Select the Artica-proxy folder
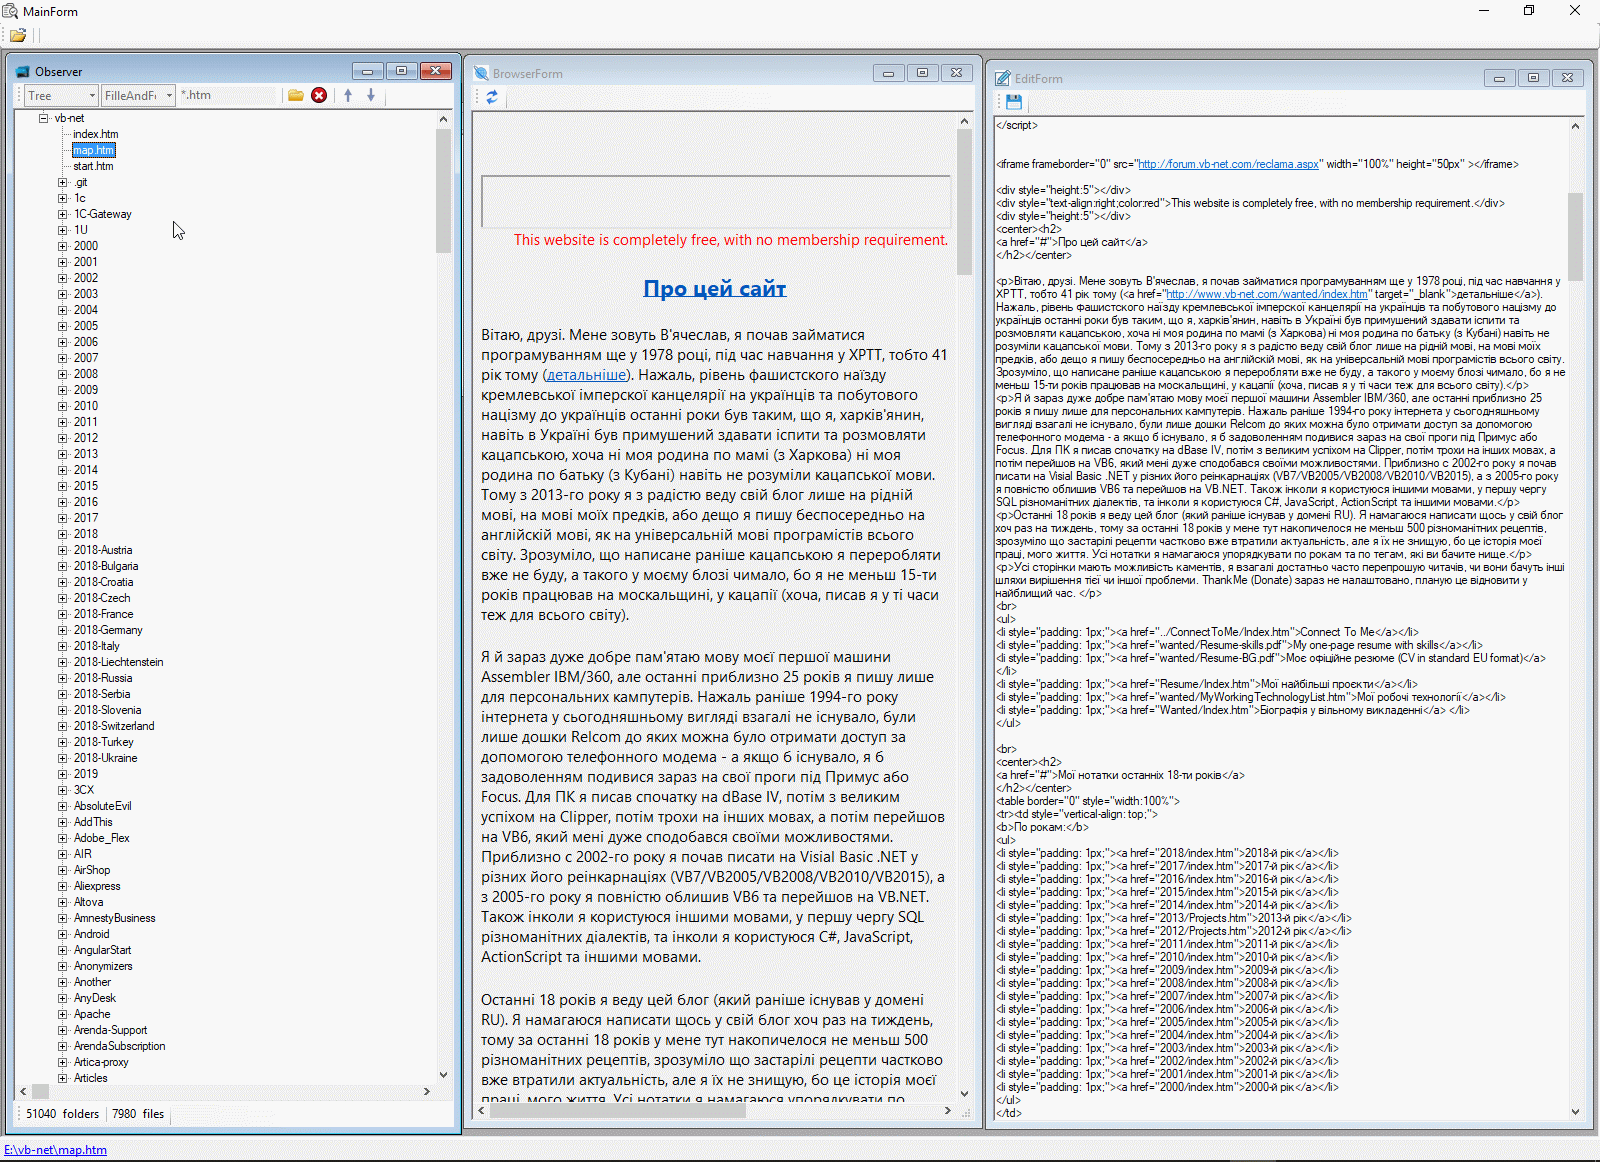 coord(101,1062)
